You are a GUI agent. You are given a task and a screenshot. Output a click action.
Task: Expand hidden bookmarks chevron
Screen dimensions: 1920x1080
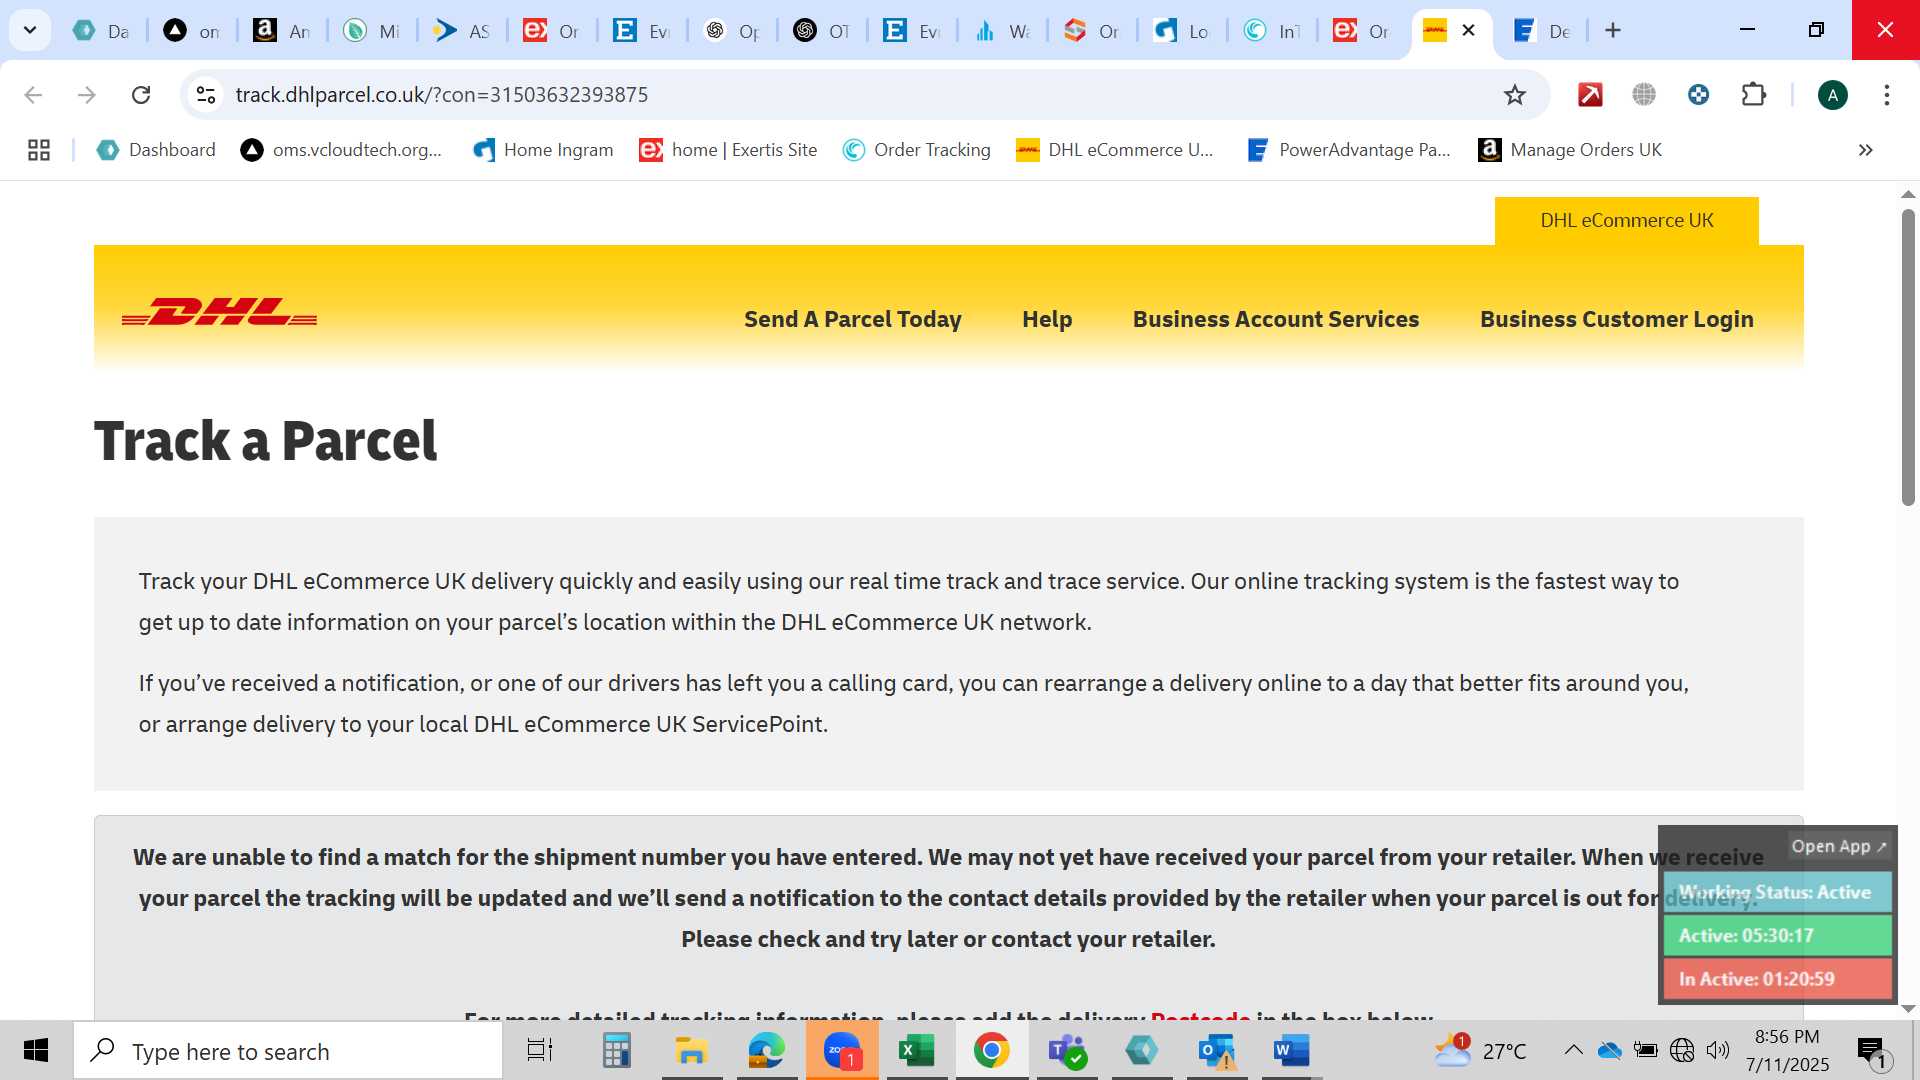1865,150
